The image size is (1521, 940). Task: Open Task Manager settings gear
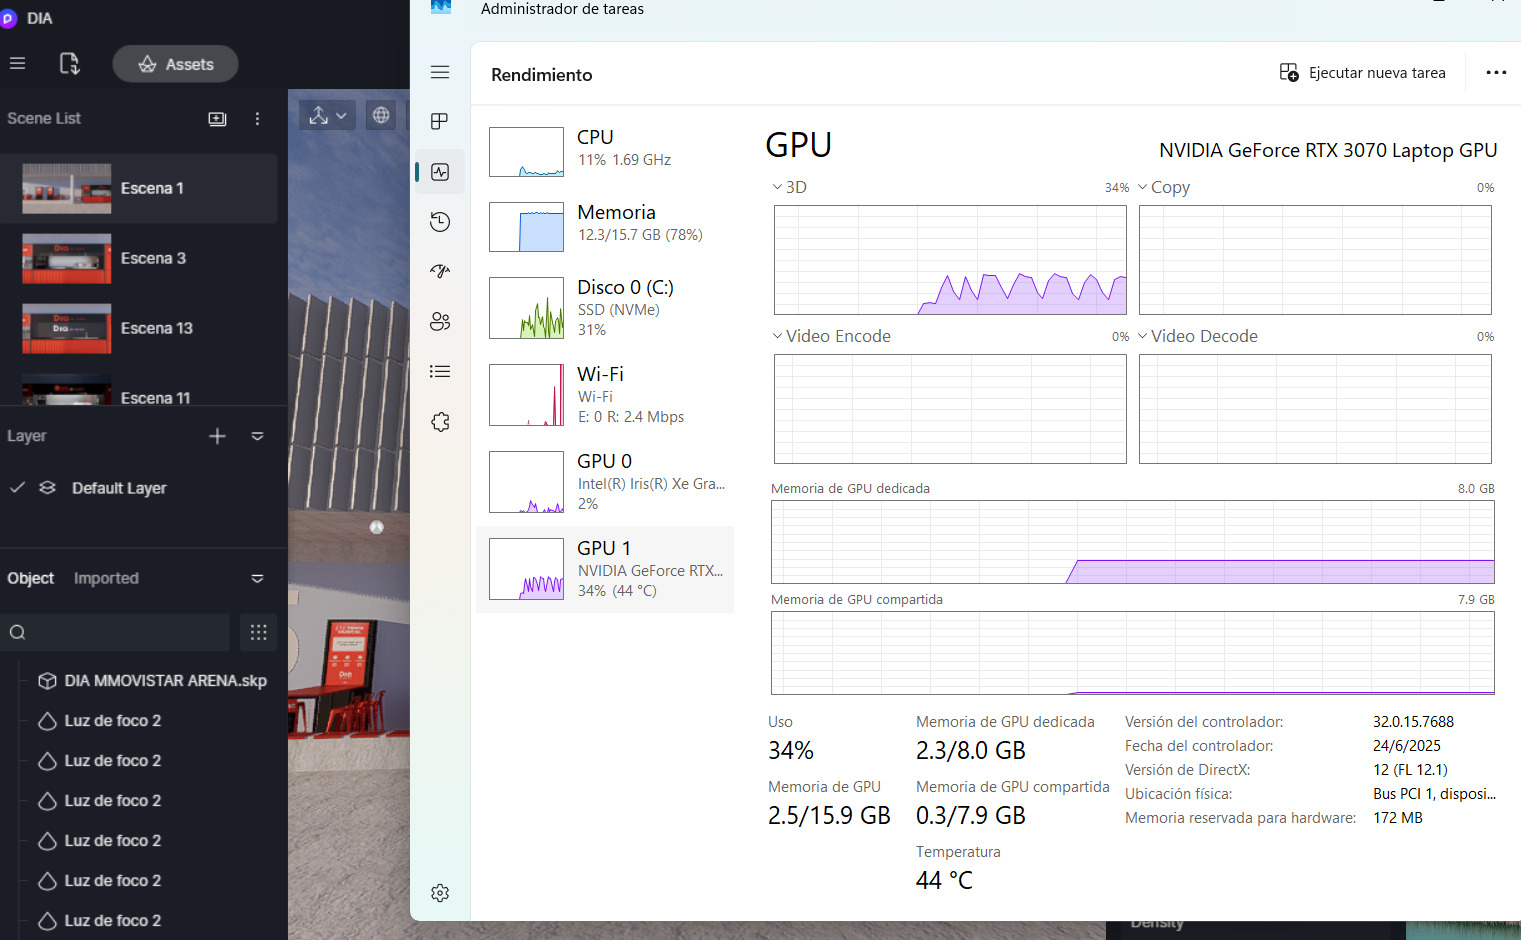tap(440, 893)
